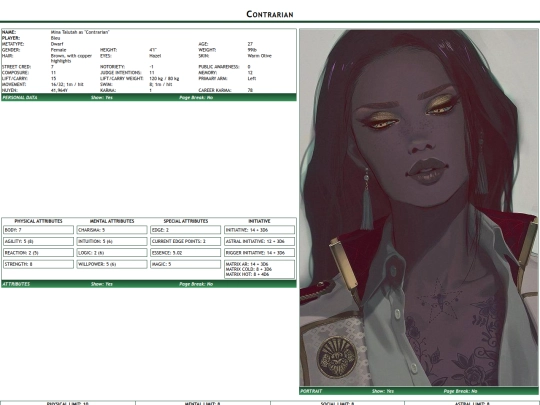
Task: Click the Mental Attributes column header
Action: tap(112, 221)
